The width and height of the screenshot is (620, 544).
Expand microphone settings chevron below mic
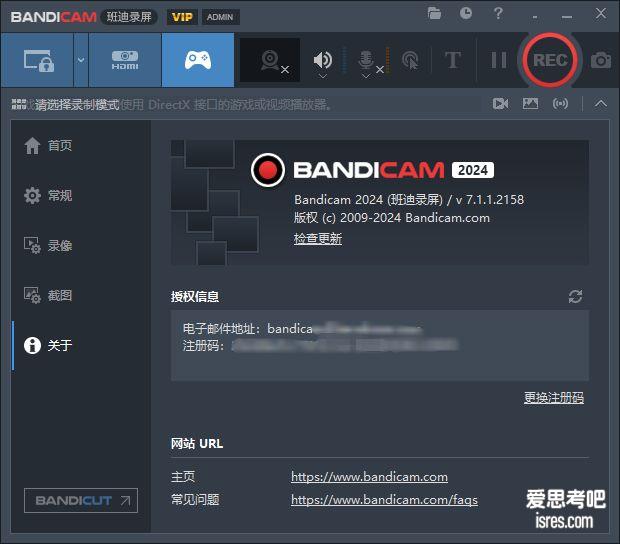tap(366, 76)
